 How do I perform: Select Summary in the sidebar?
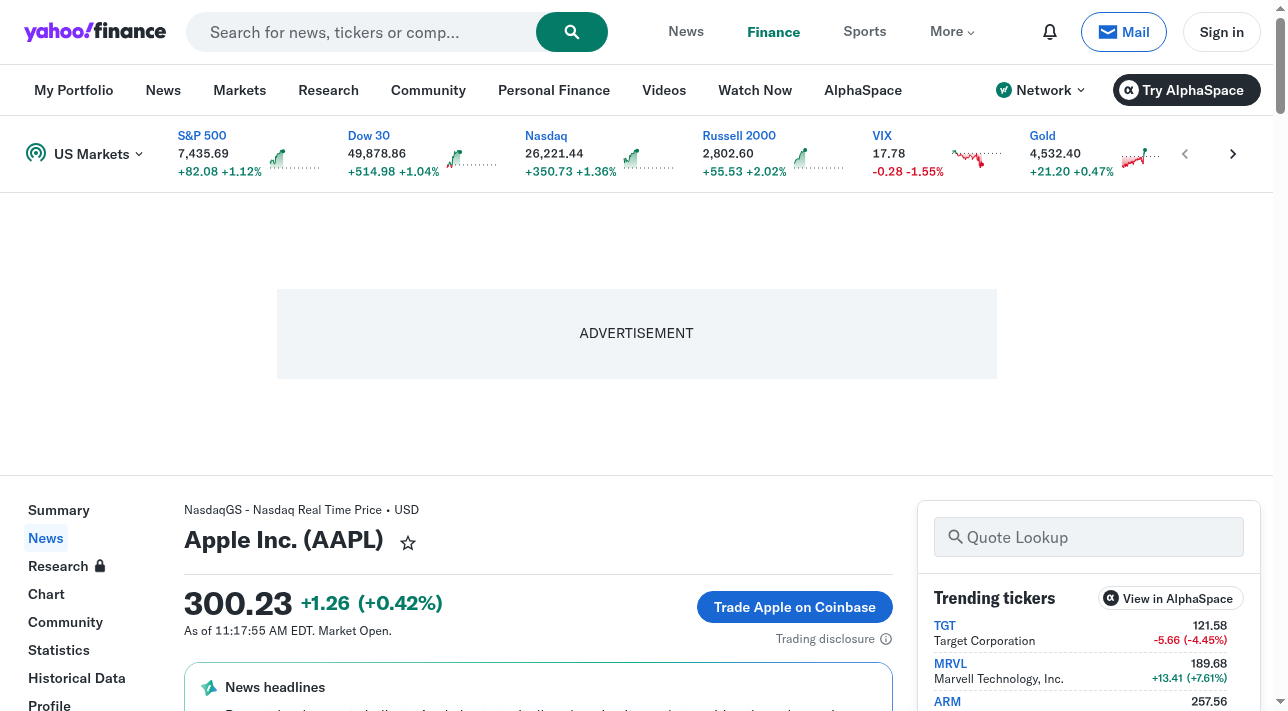(x=59, y=510)
